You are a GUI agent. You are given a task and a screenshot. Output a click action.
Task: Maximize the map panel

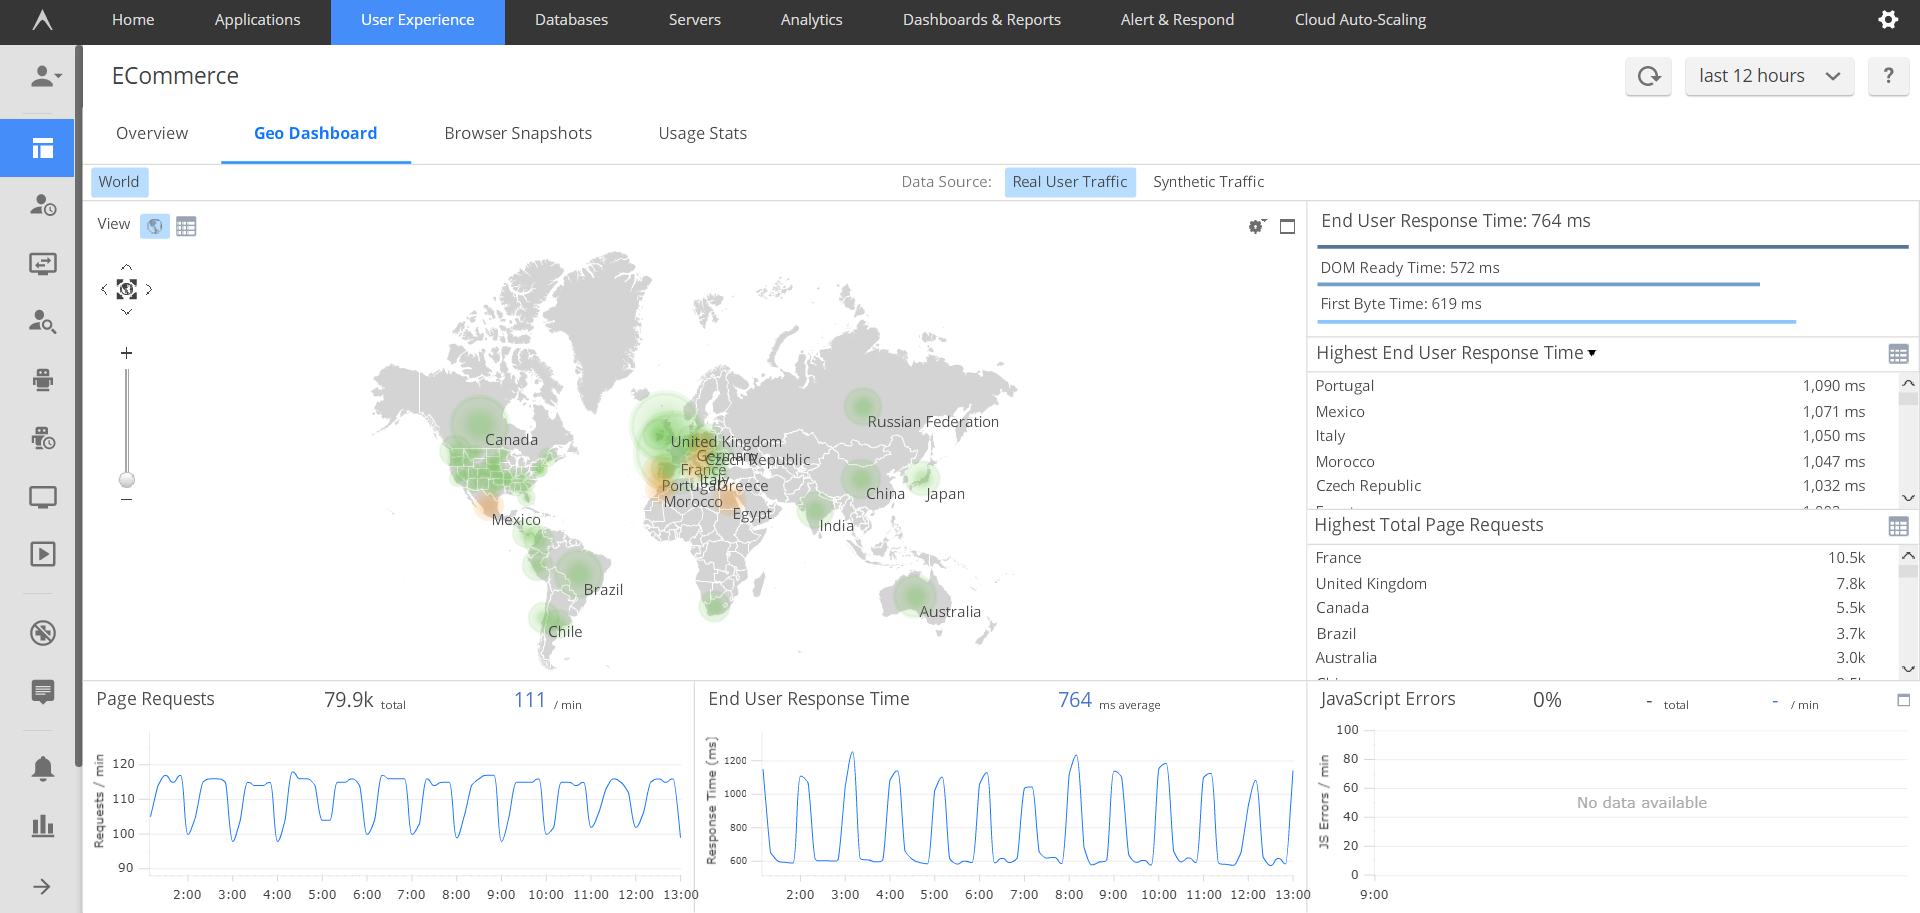pyautogui.click(x=1288, y=227)
